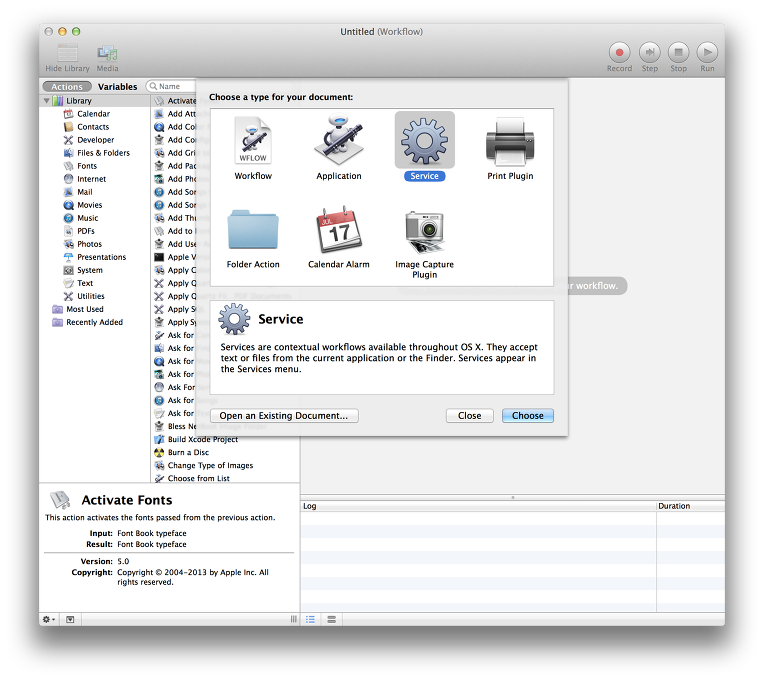Select the Application document type
The image size is (764, 680).
(339, 148)
